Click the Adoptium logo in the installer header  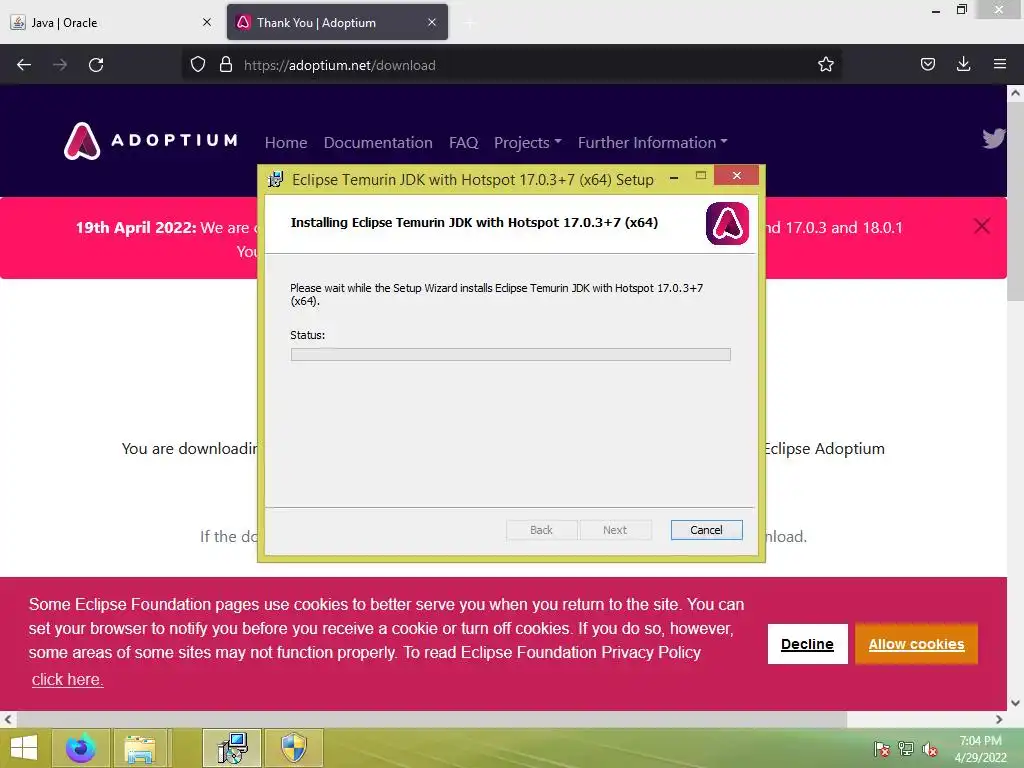[727, 223]
